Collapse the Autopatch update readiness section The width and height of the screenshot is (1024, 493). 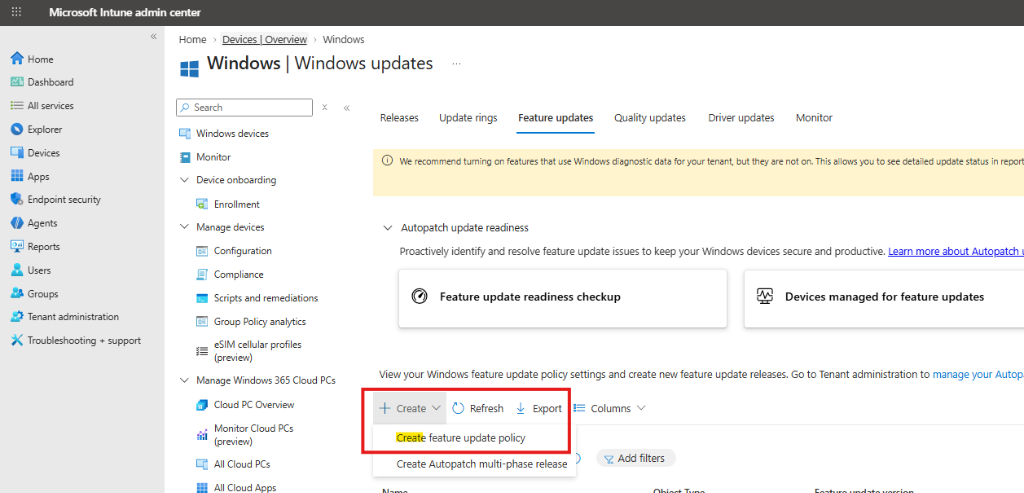387,228
